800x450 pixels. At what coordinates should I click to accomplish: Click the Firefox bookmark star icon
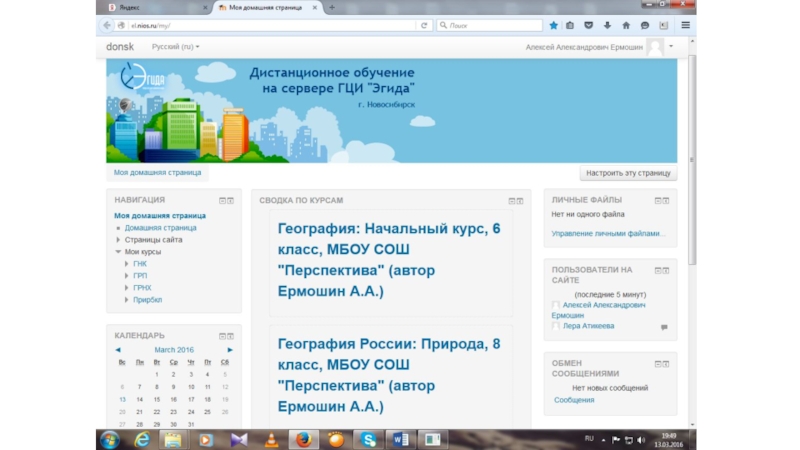tap(553, 25)
